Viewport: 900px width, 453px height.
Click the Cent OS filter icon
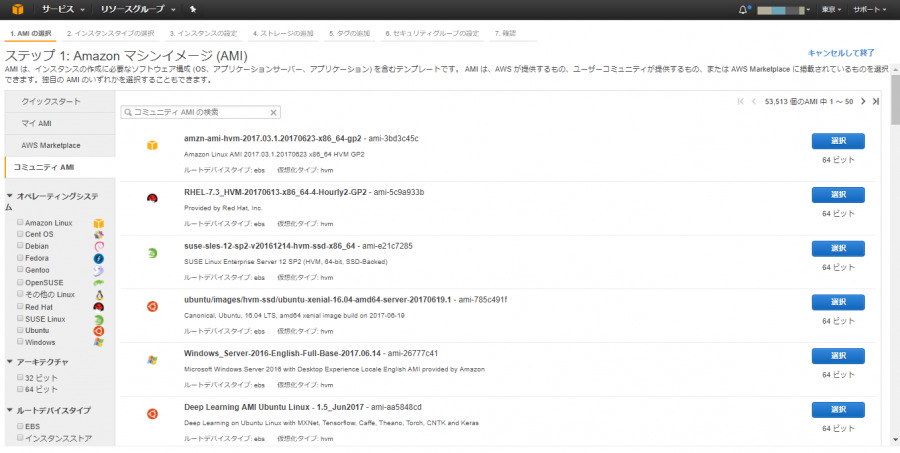[99, 235]
